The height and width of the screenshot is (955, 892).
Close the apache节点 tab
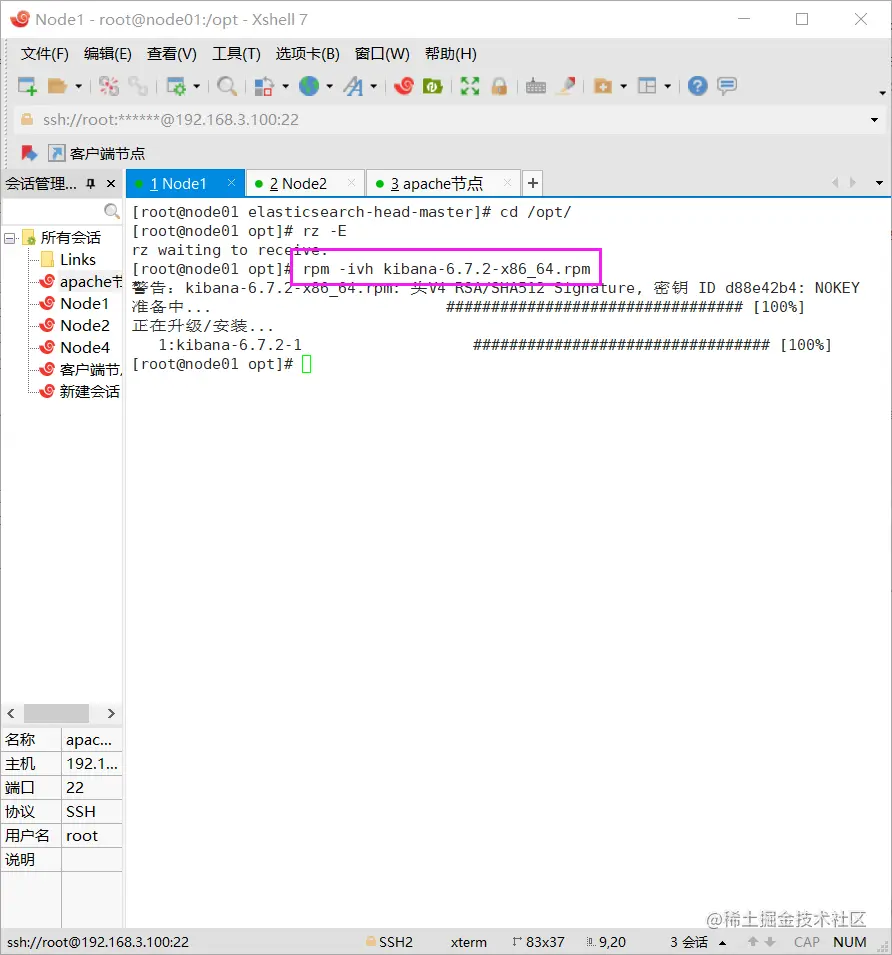507,183
